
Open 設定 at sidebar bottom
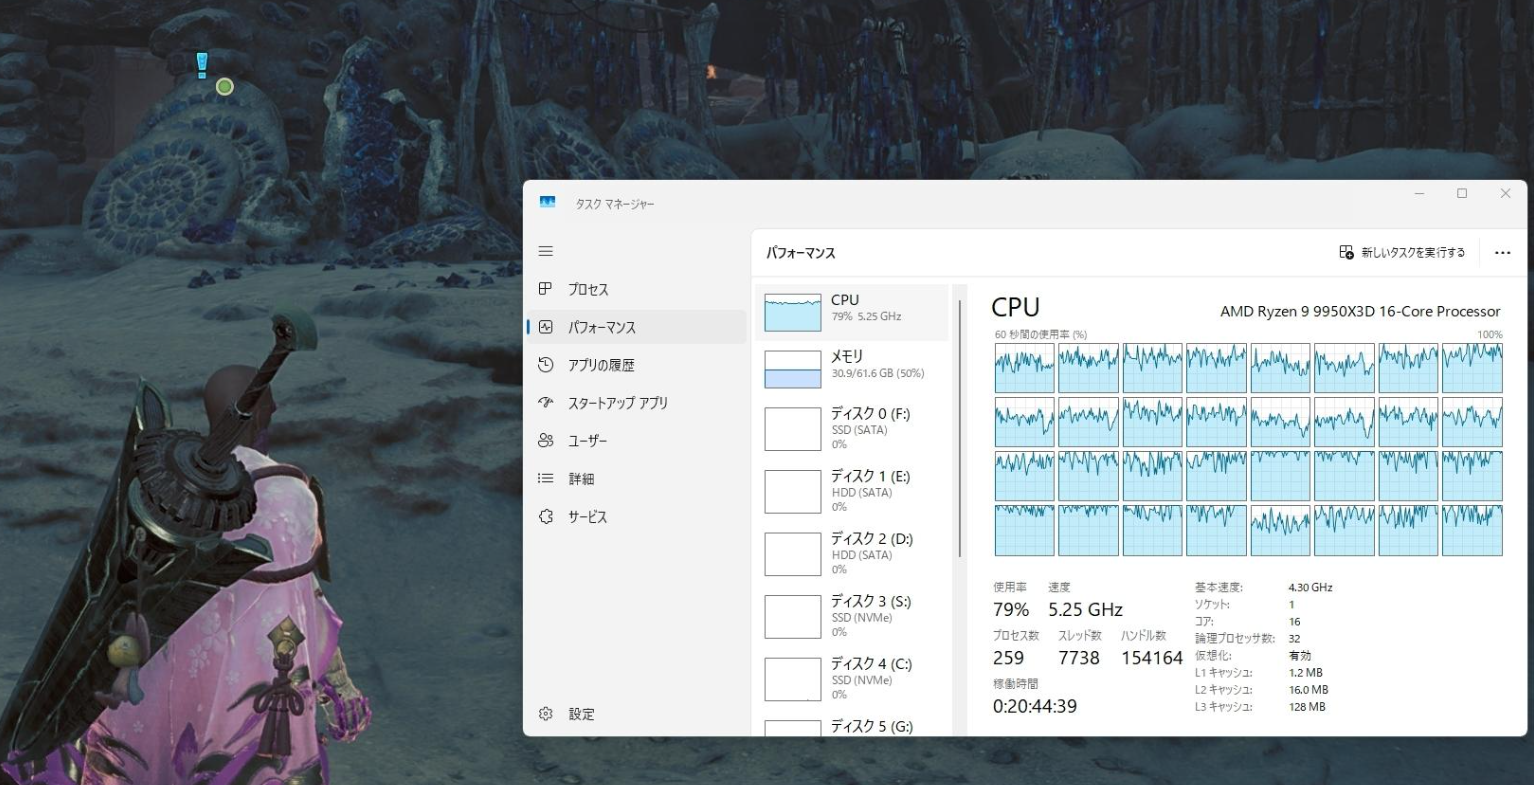pos(637,714)
